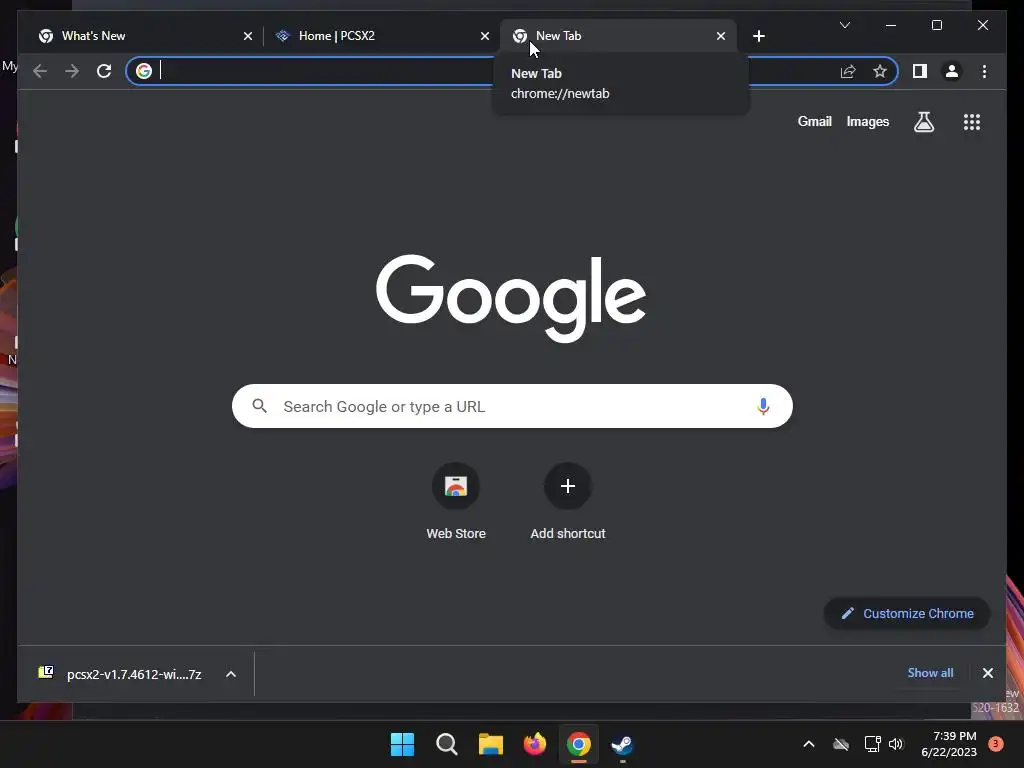This screenshot has height=768, width=1024.
Task: Show all downloads
Action: click(930, 673)
